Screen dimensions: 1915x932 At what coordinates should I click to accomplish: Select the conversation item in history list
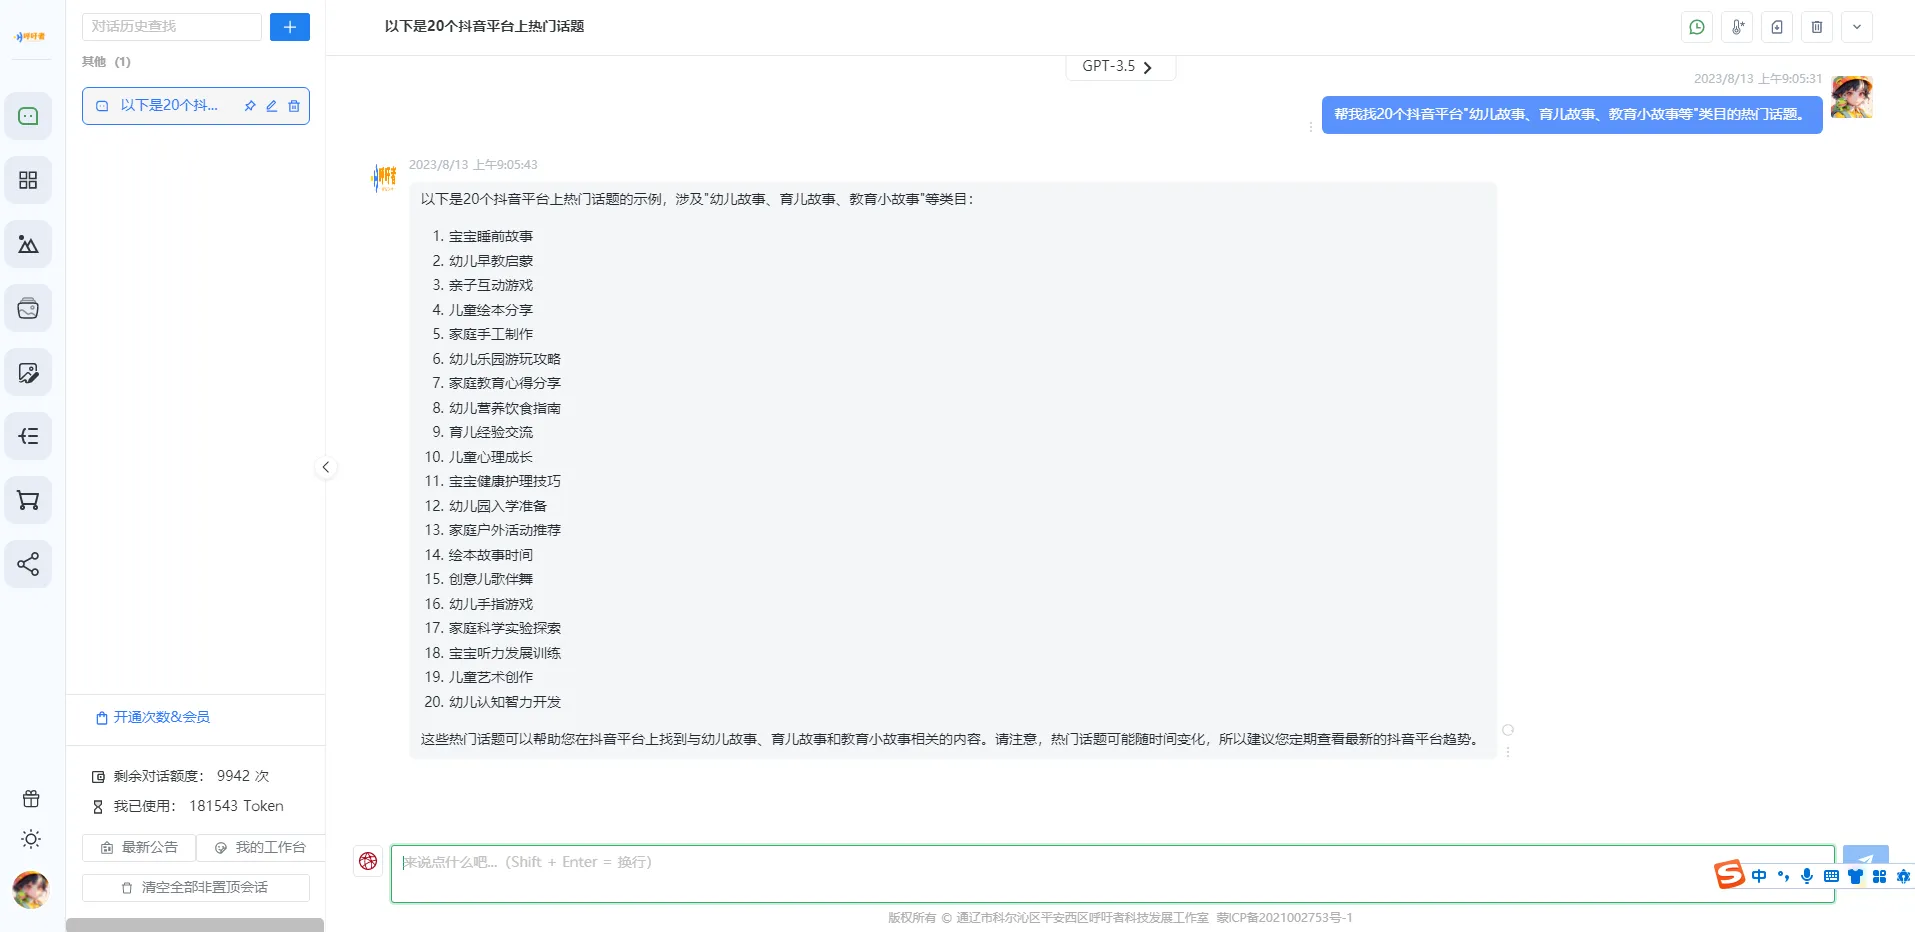168,106
